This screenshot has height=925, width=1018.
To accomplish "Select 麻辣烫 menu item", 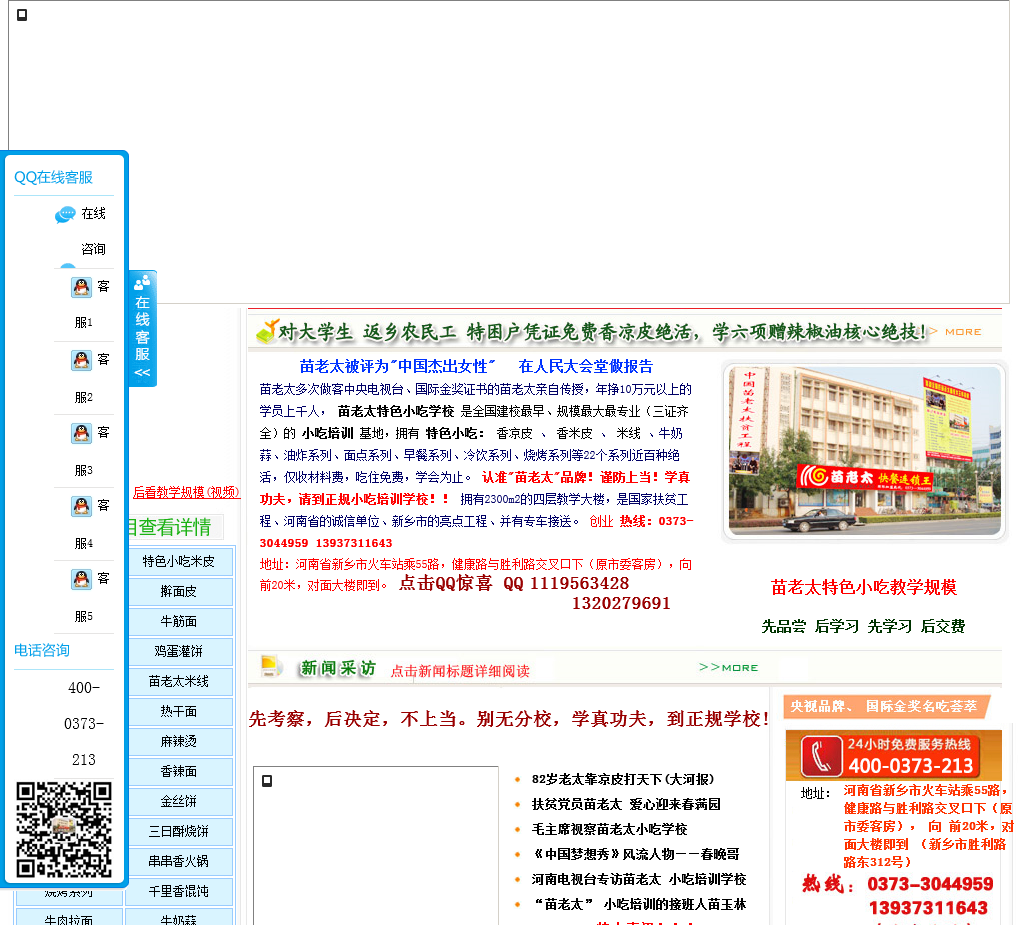I will click(179, 741).
